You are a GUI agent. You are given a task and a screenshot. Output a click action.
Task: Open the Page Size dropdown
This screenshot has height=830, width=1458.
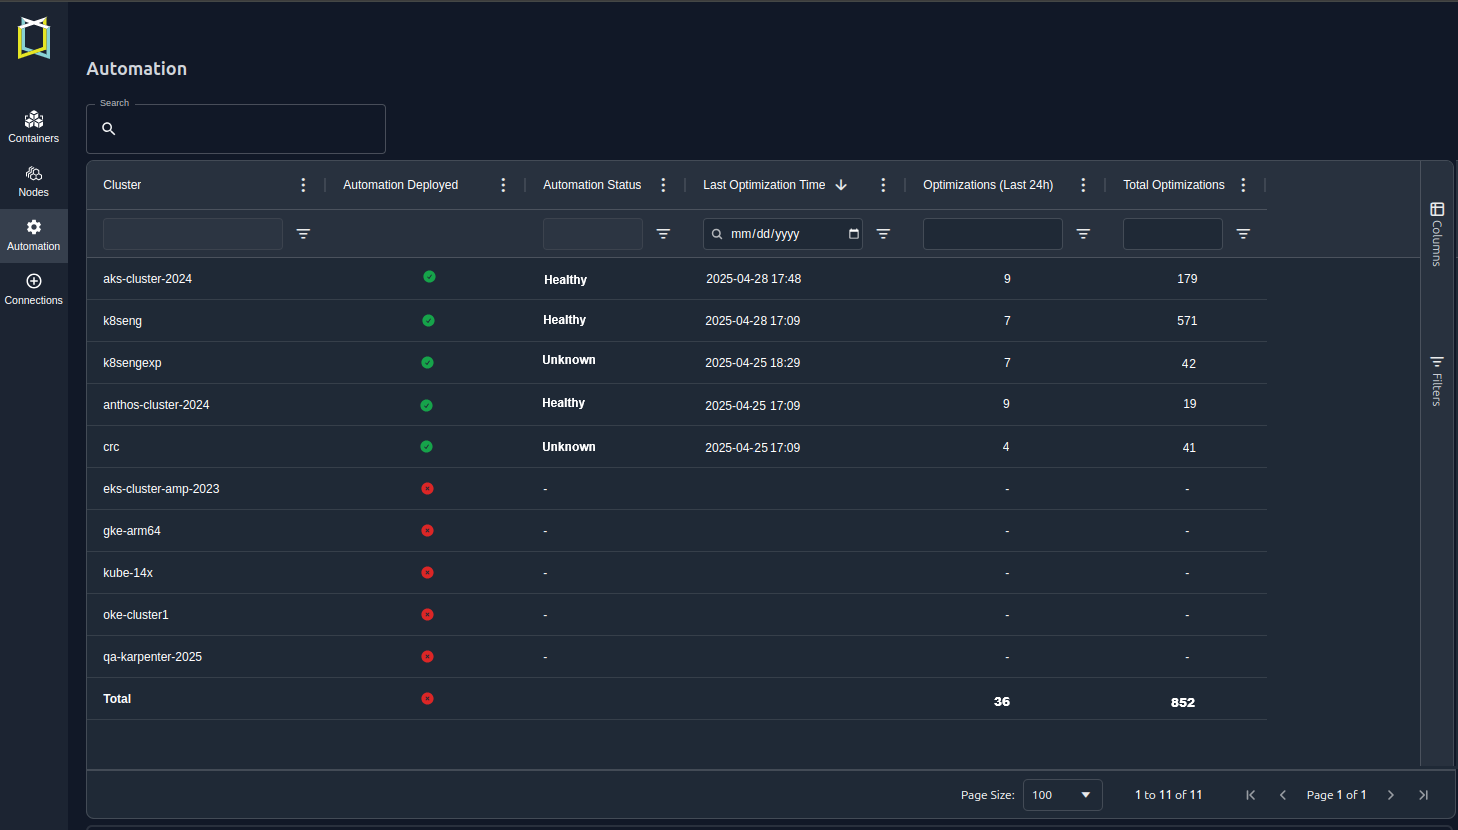1062,794
